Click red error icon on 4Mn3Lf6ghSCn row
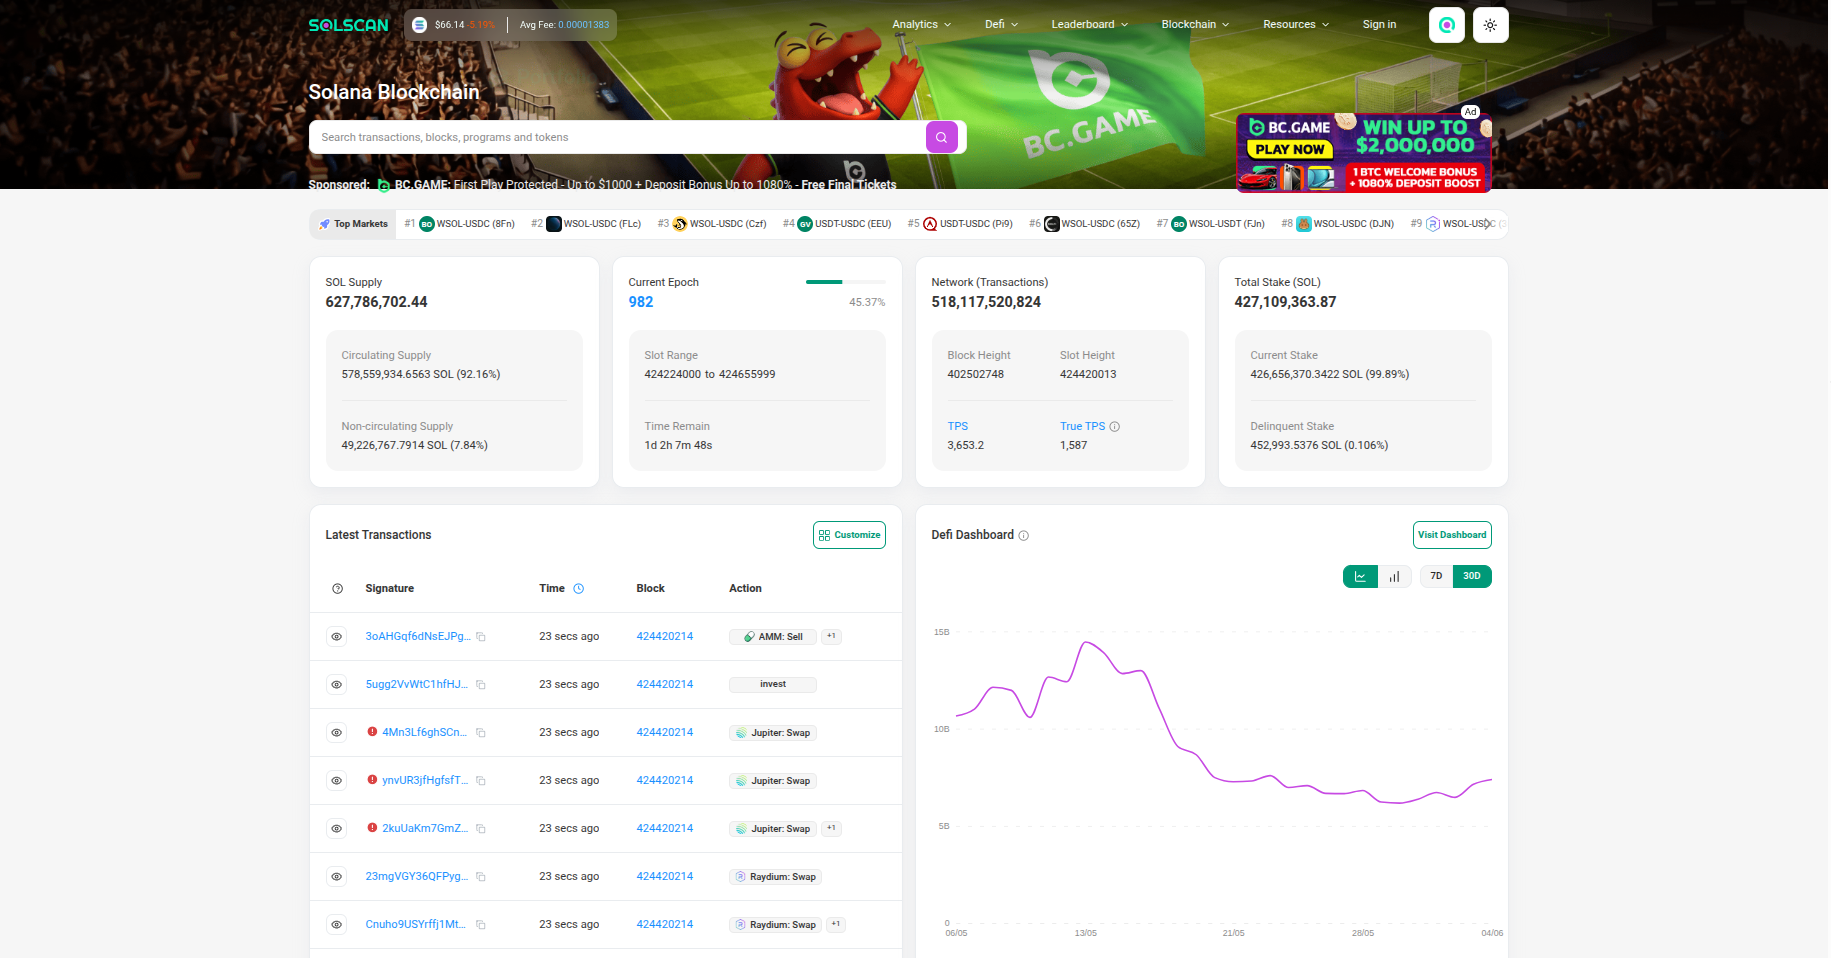This screenshot has width=1831, height=958. coord(372,732)
